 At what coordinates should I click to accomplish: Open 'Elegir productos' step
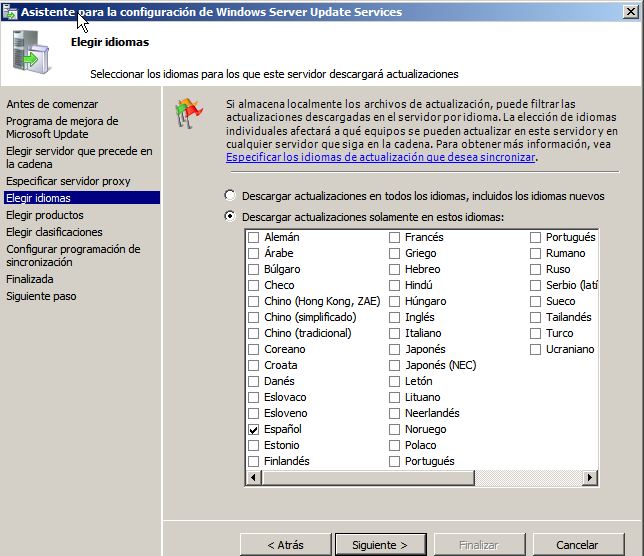coord(45,215)
